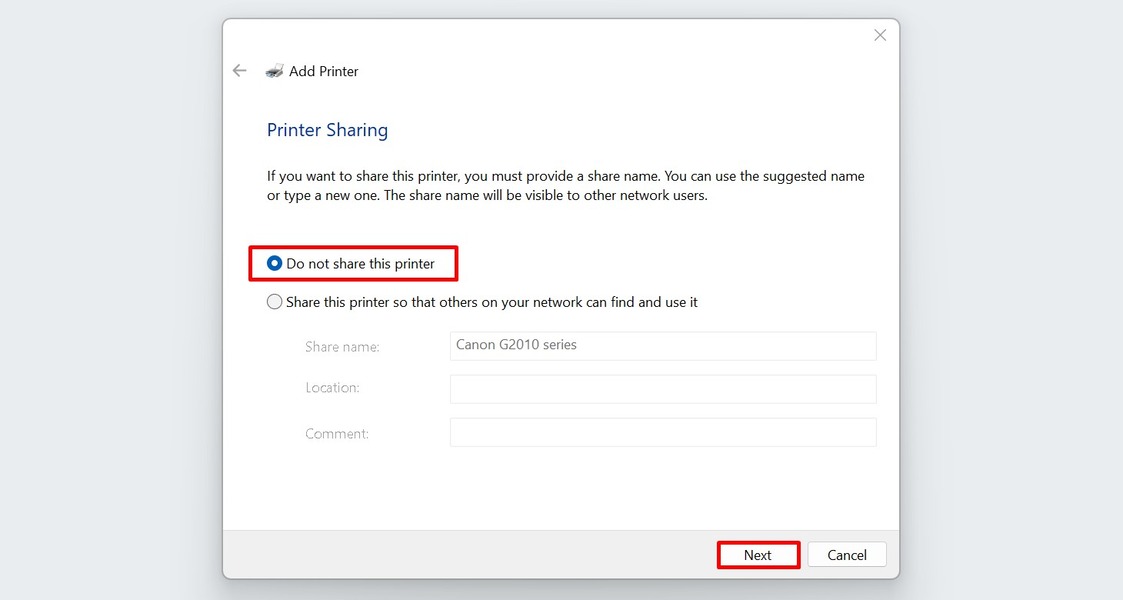Image resolution: width=1123 pixels, height=600 pixels.
Task: Click the Comment input box
Action: (x=662, y=432)
